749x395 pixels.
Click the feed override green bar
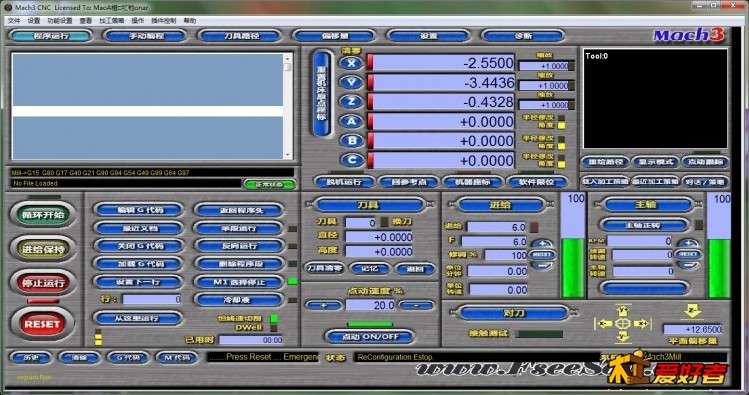coord(573,268)
